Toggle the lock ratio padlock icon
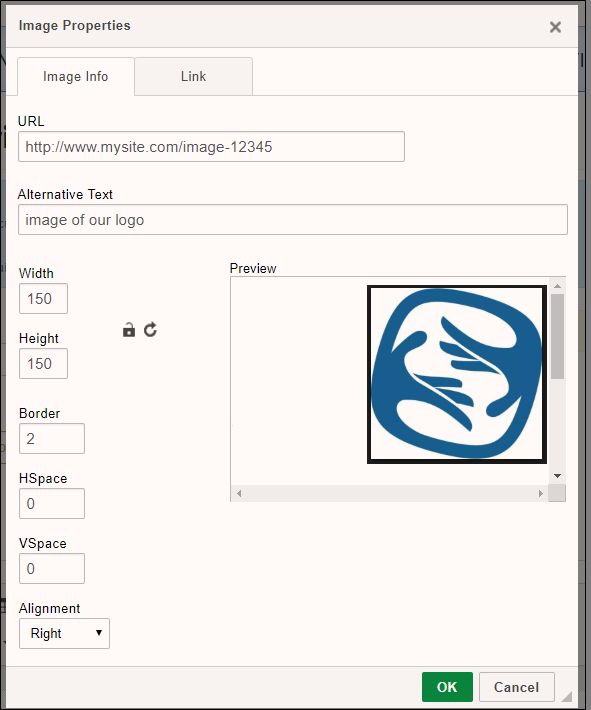 coord(129,330)
